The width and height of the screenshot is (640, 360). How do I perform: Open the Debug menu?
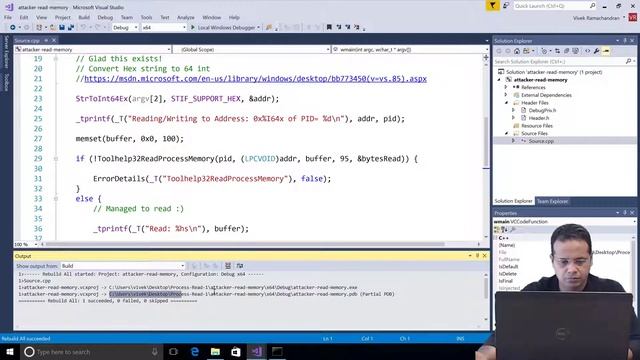tap(105, 18)
